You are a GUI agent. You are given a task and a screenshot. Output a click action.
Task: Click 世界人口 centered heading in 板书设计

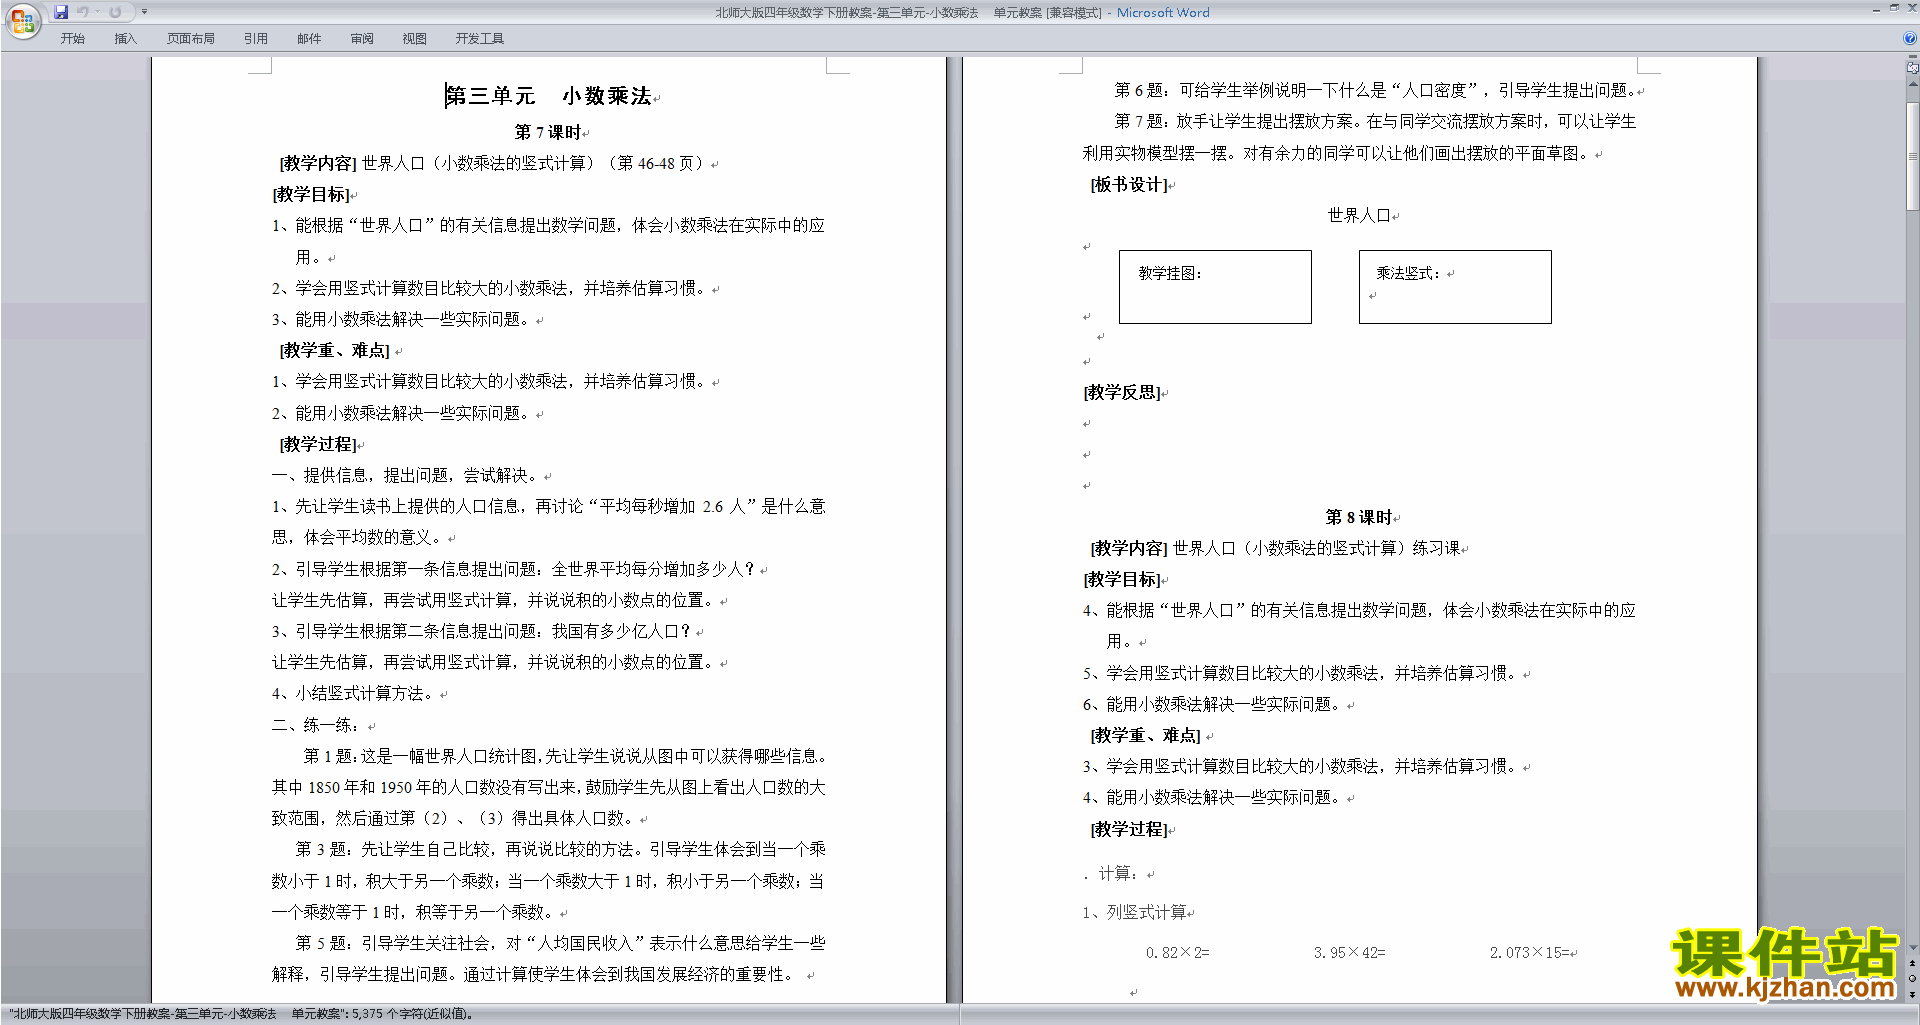tap(1359, 215)
